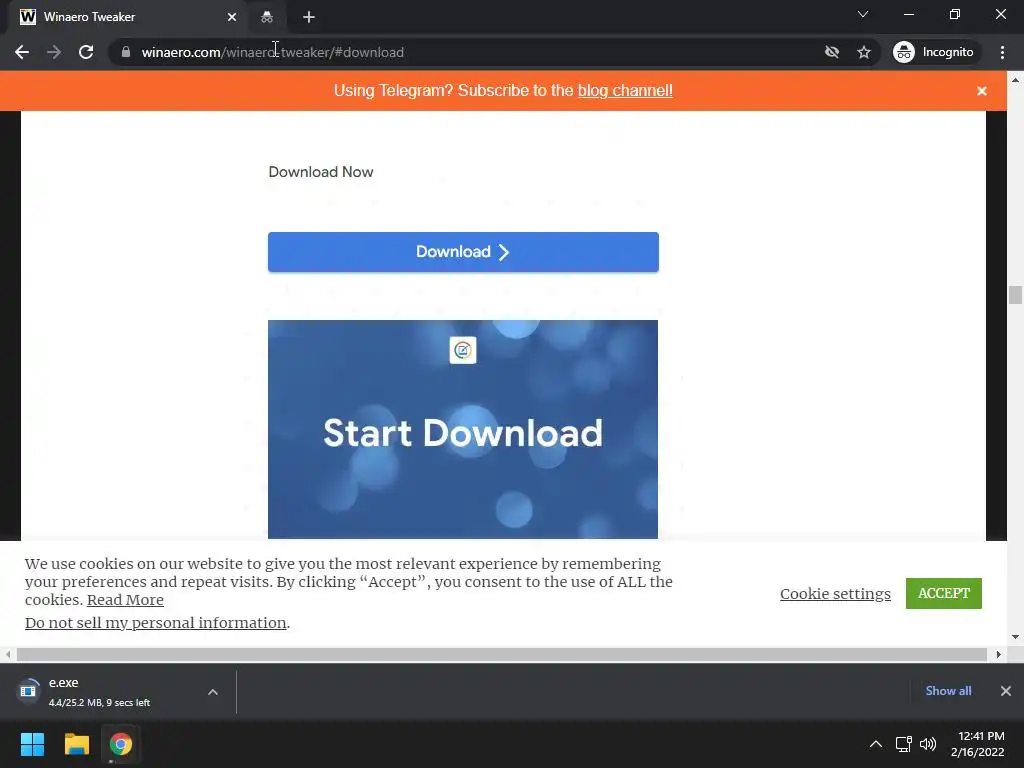Click the small logo inside the ad banner
Image resolution: width=1024 pixels, height=768 pixels.
pos(463,351)
